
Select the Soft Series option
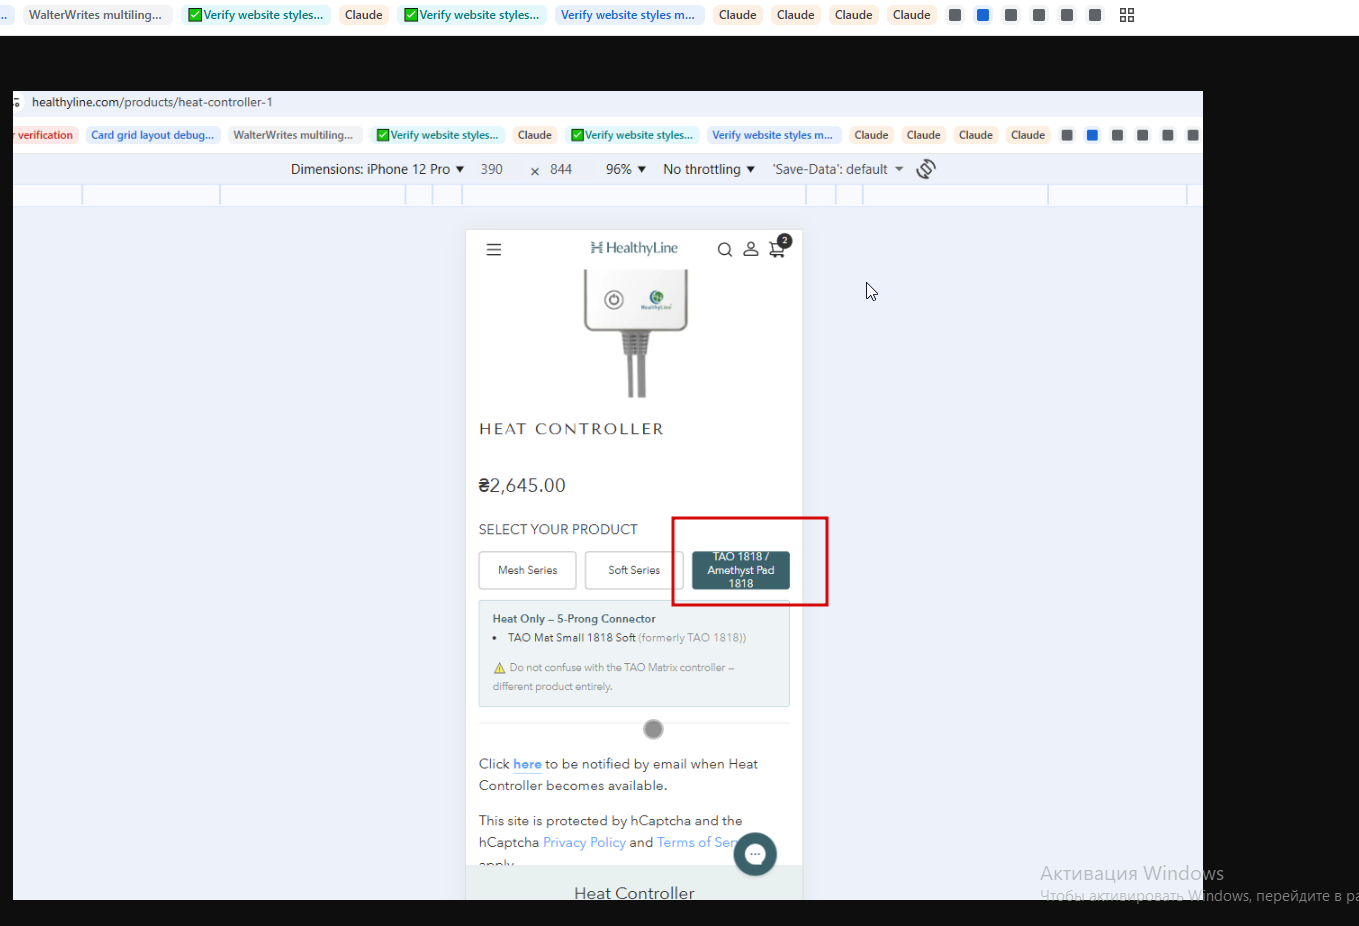click(x=634, y=570)
